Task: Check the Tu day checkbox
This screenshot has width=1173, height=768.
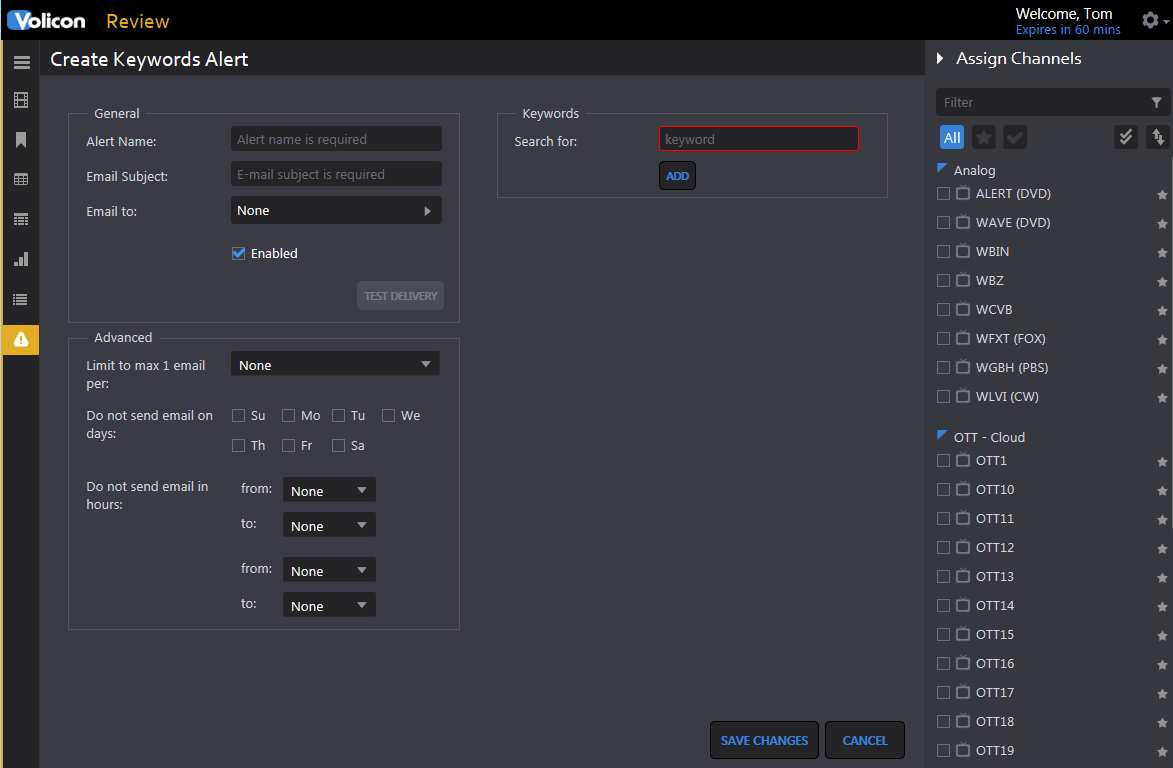Action: (x=338, y=416)
